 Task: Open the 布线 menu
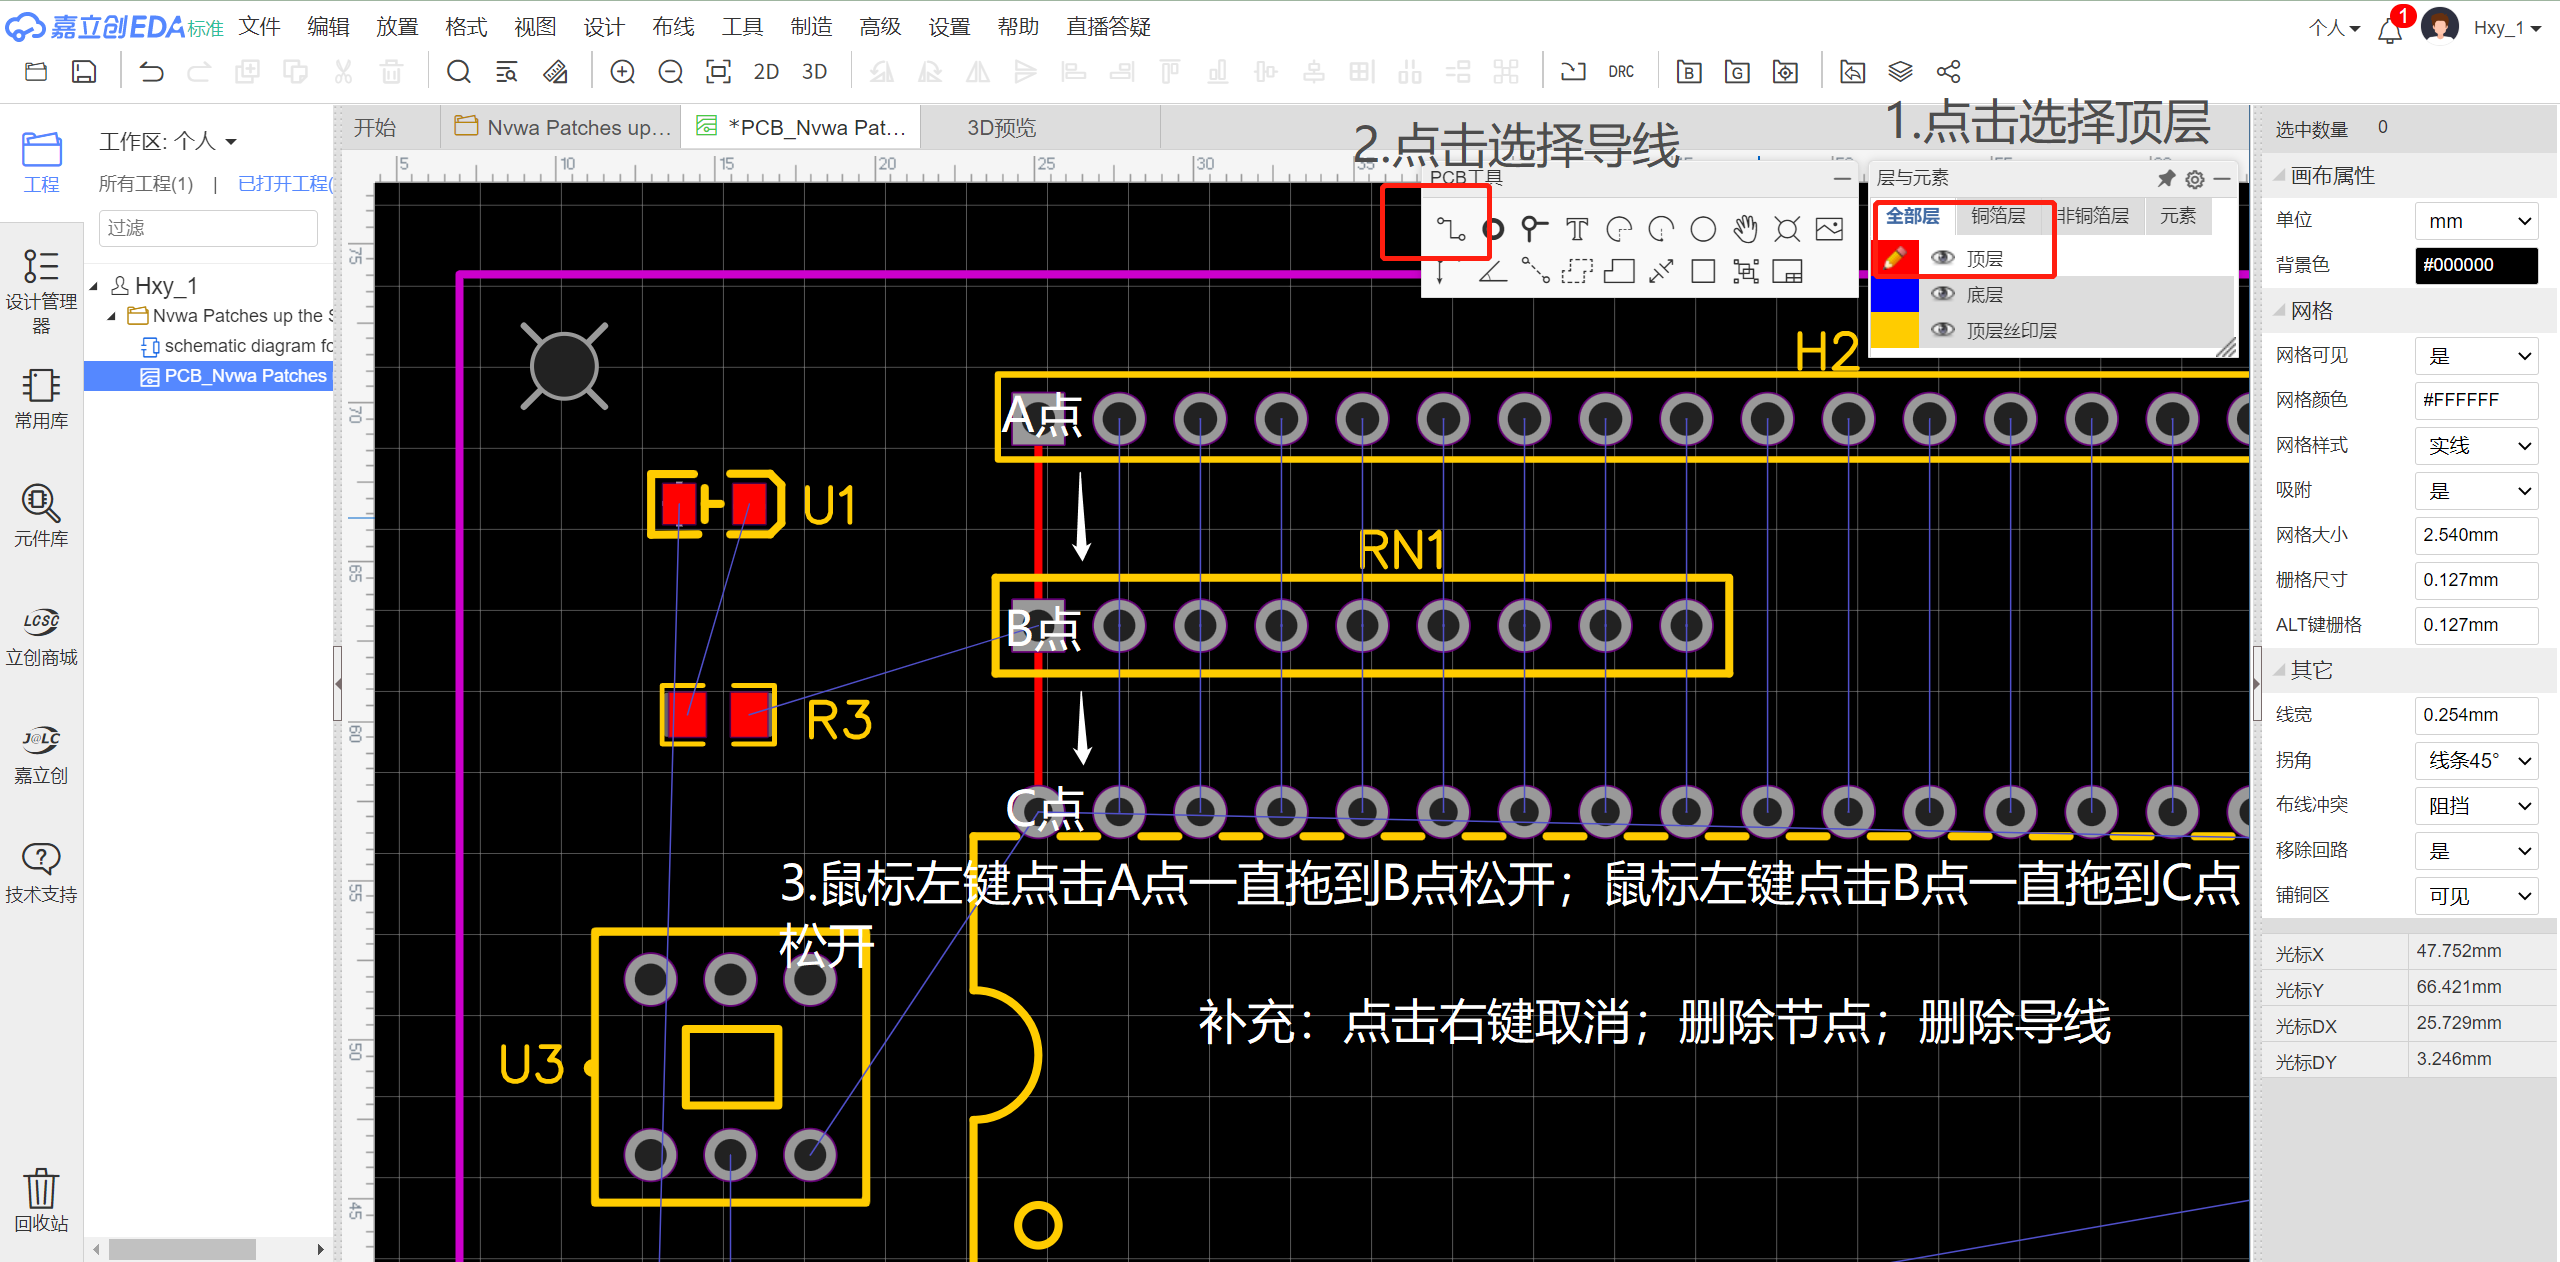673,27
